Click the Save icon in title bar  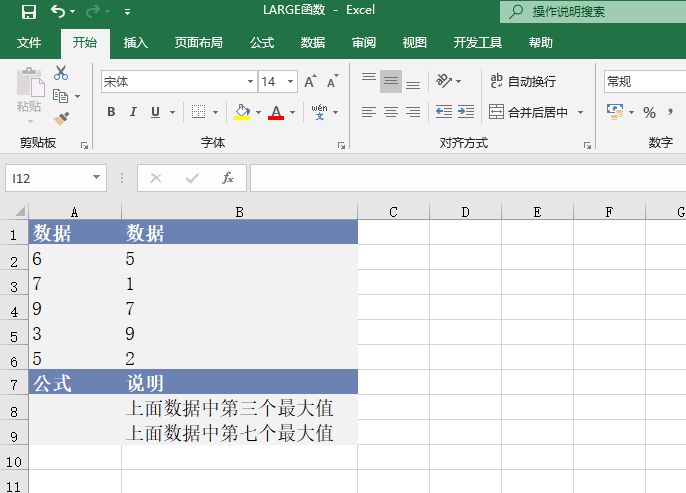tap(28, 12)
